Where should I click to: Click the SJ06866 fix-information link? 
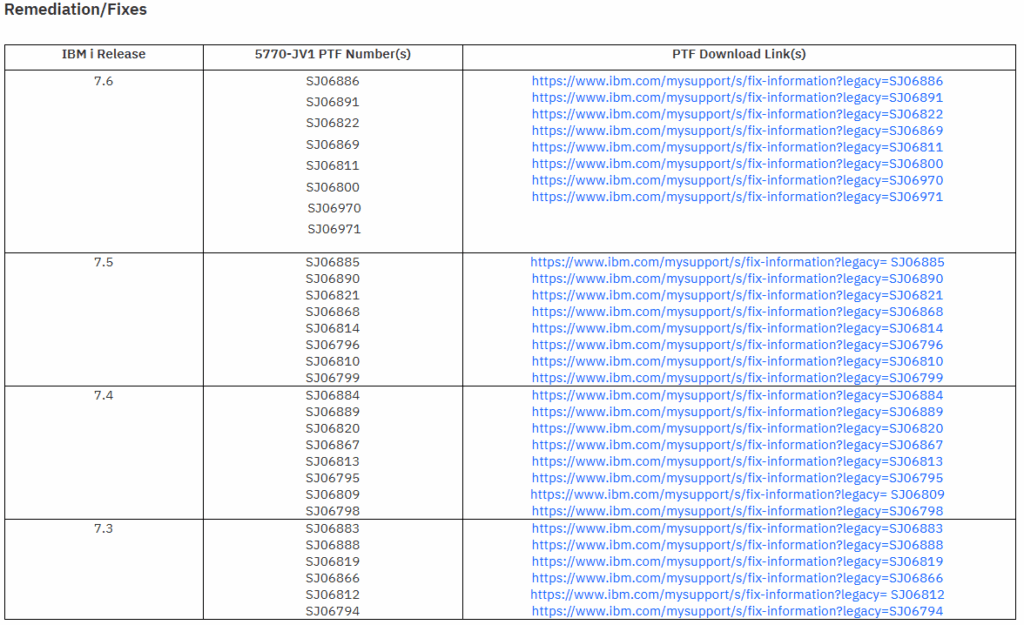(737, 578)
